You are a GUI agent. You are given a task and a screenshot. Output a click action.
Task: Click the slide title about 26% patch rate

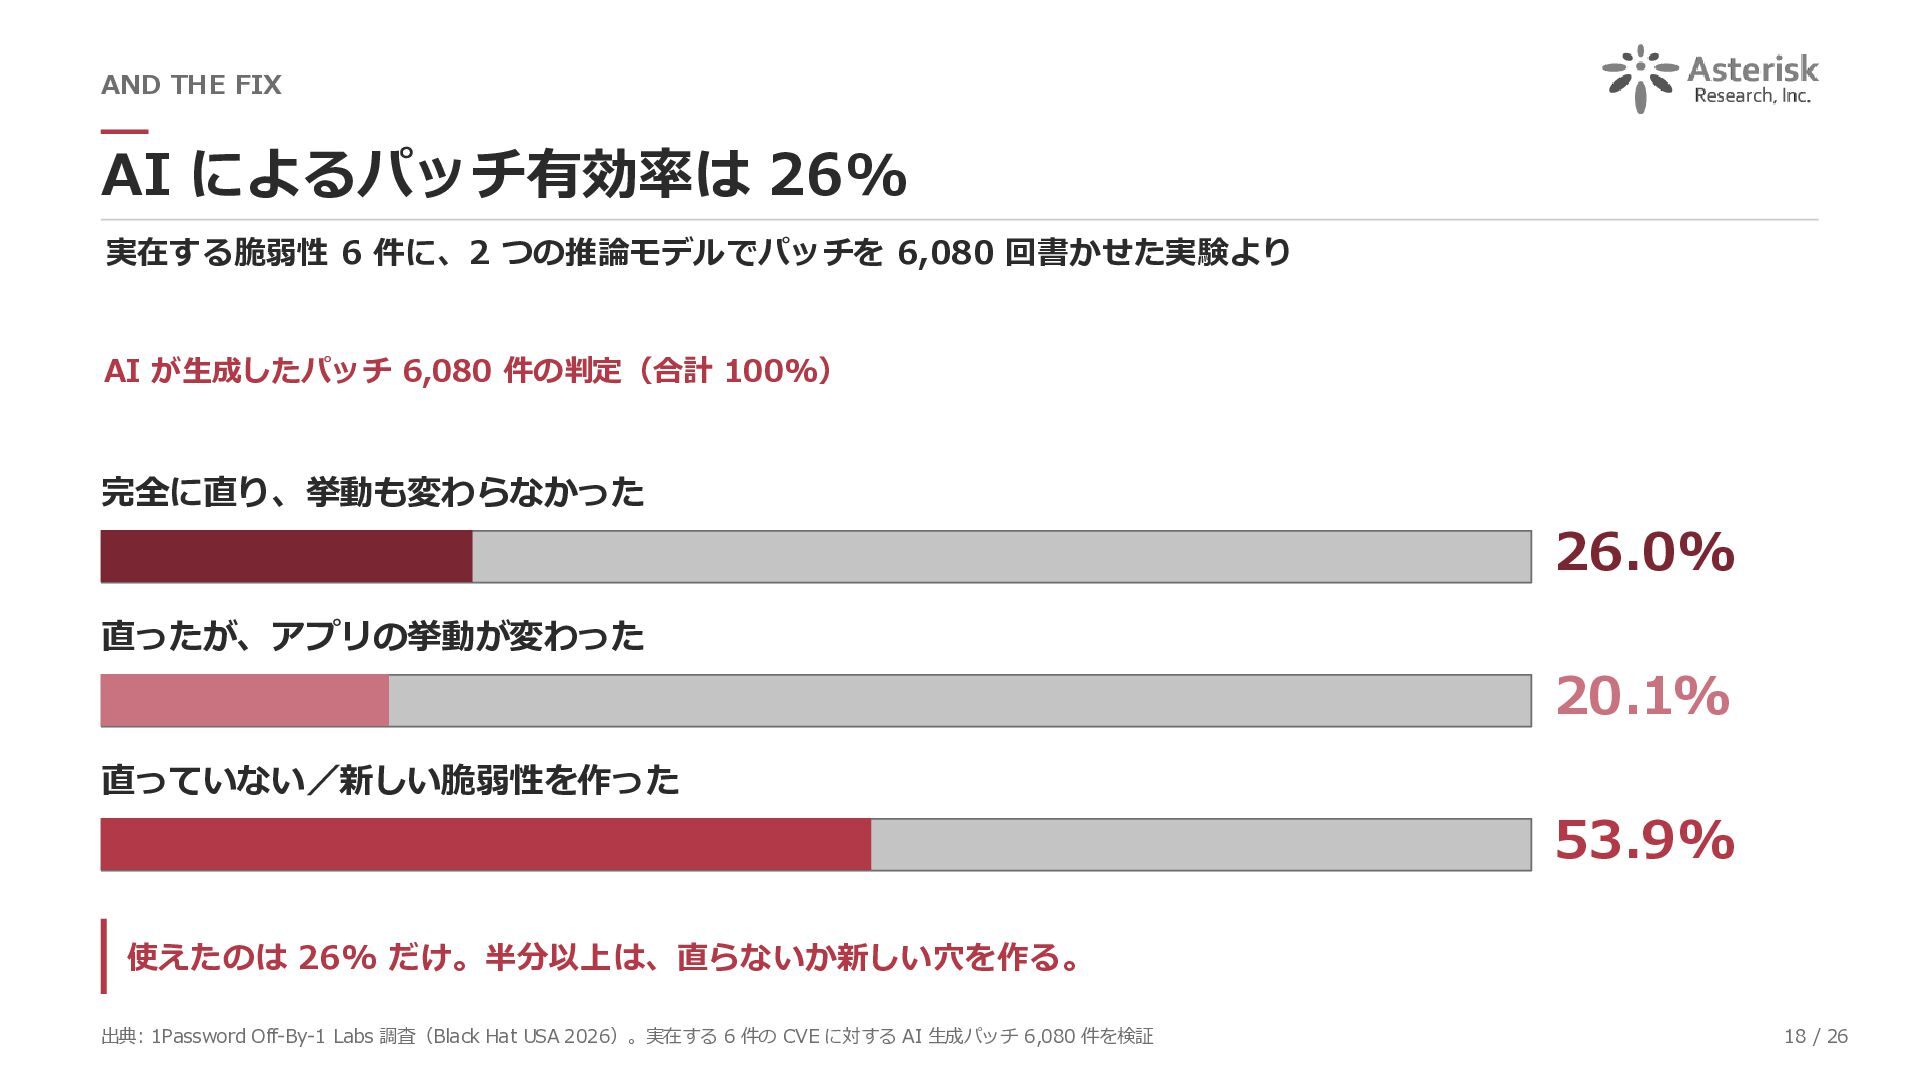[x=504, y=175]
